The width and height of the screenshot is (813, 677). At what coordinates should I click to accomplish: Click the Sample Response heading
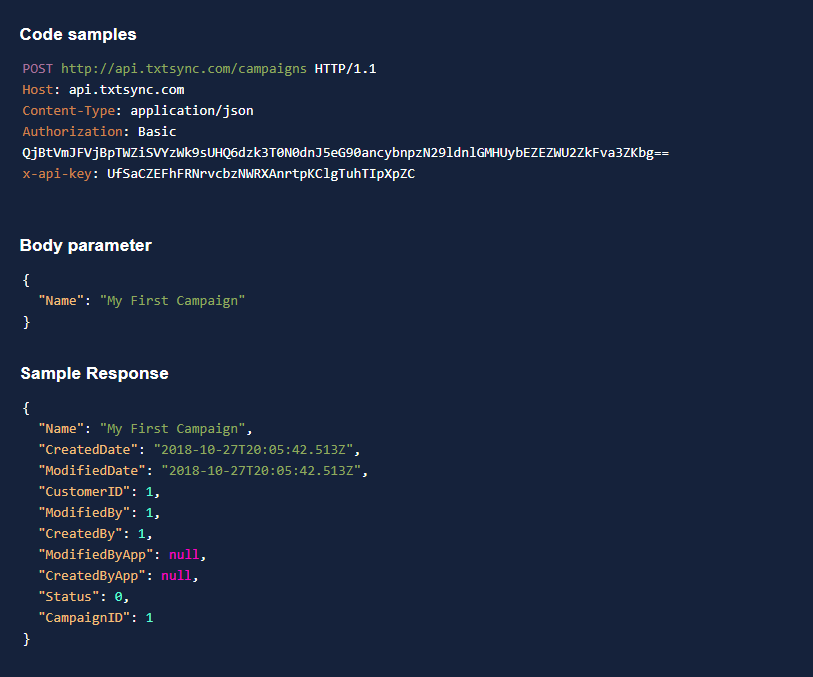pyautogui.click(x=95, y=373)
